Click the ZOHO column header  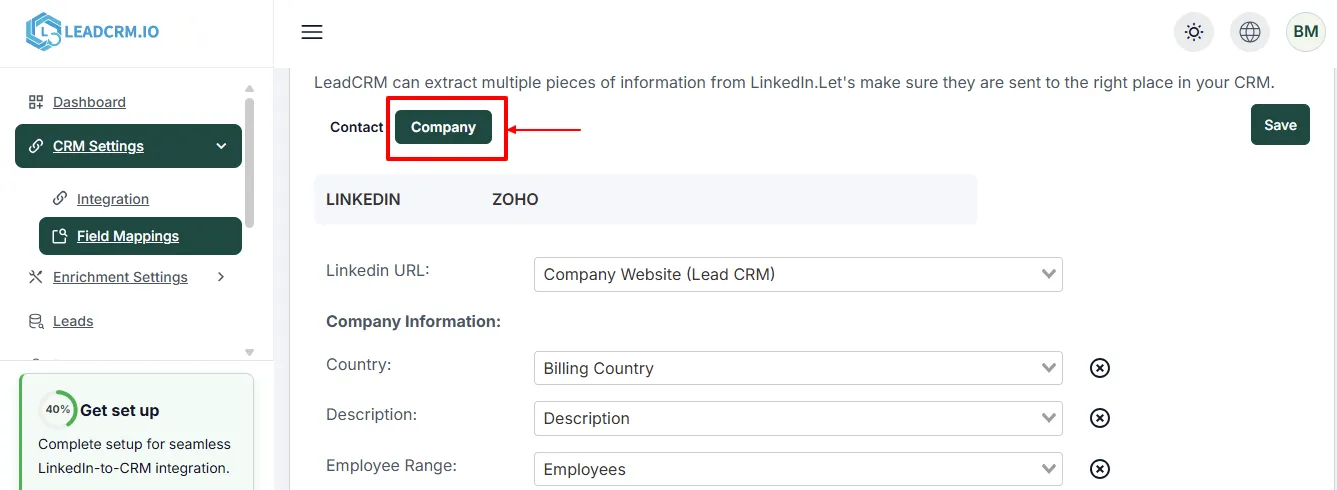tap(515, 199)
